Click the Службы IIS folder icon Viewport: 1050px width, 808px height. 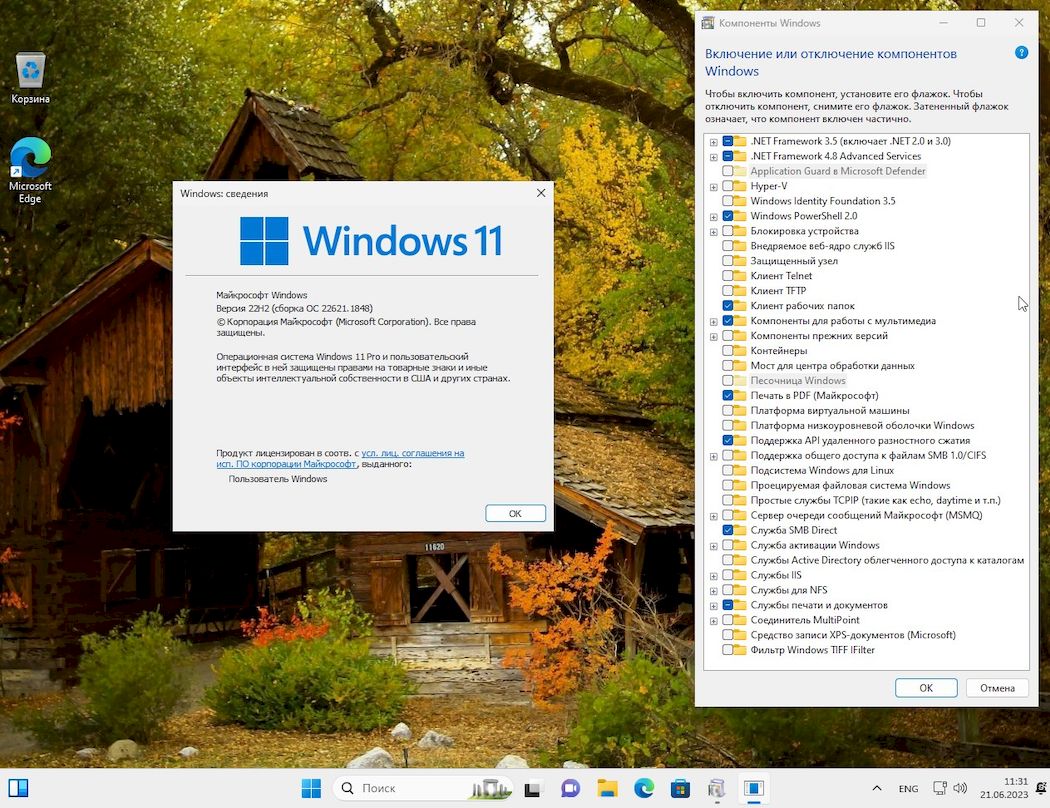point(739,575)
